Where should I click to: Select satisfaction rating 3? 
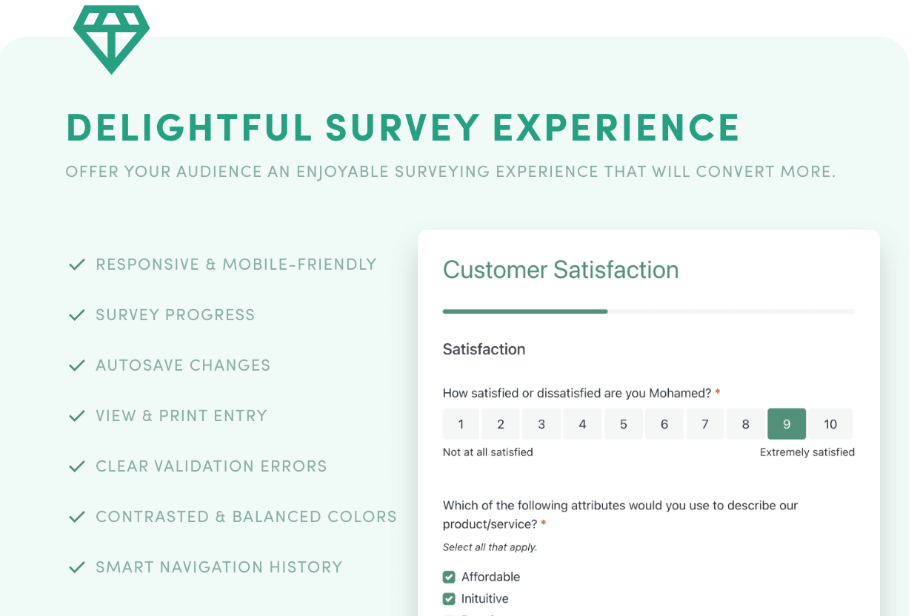pos(542,424)
